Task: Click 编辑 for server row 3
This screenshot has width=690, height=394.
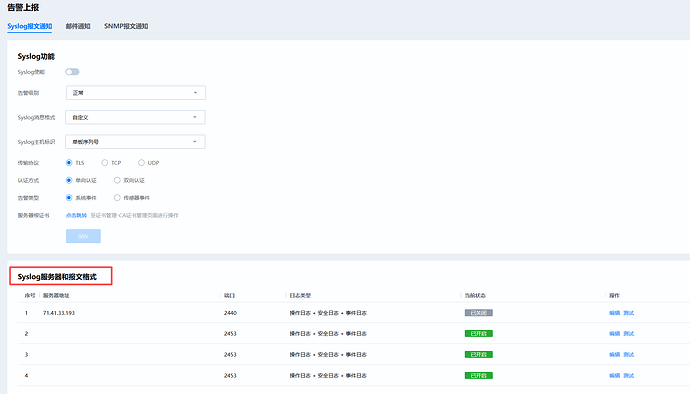Action: 614,355
